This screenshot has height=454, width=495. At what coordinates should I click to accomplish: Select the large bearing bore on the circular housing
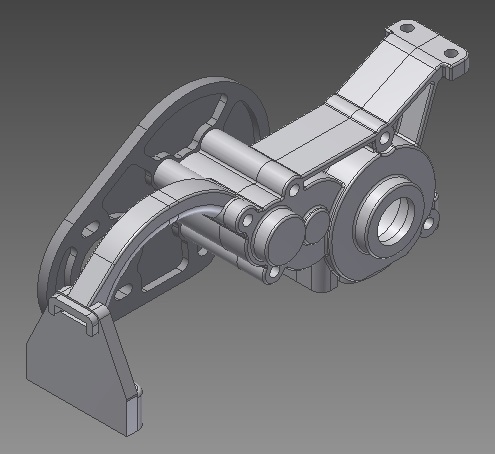[x=396, y=221]
